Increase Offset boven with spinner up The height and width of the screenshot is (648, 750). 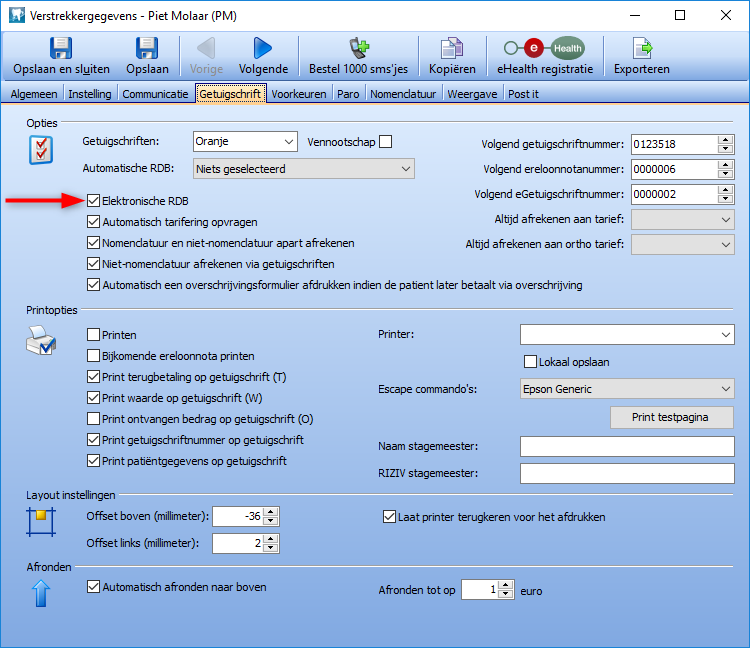coord(271,512)
